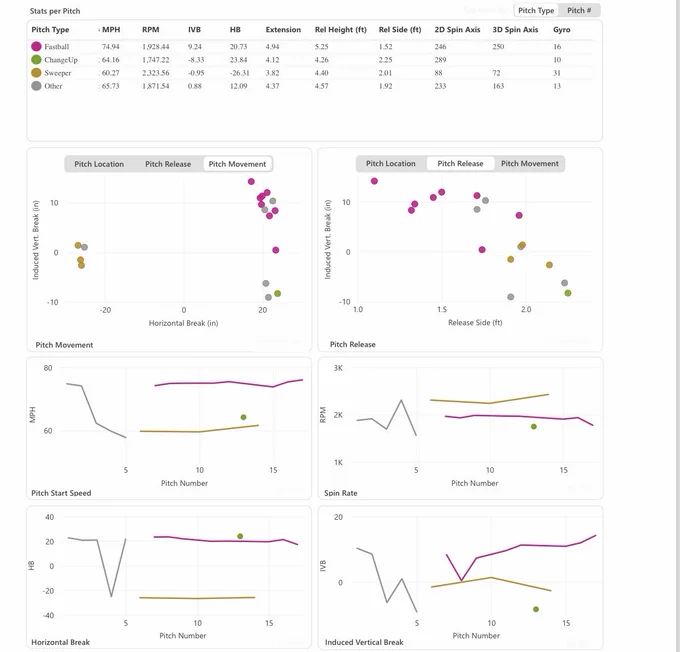Screen dimensions: 680x652
Task: Click the Gyro column header
Action: click(562, 29)
